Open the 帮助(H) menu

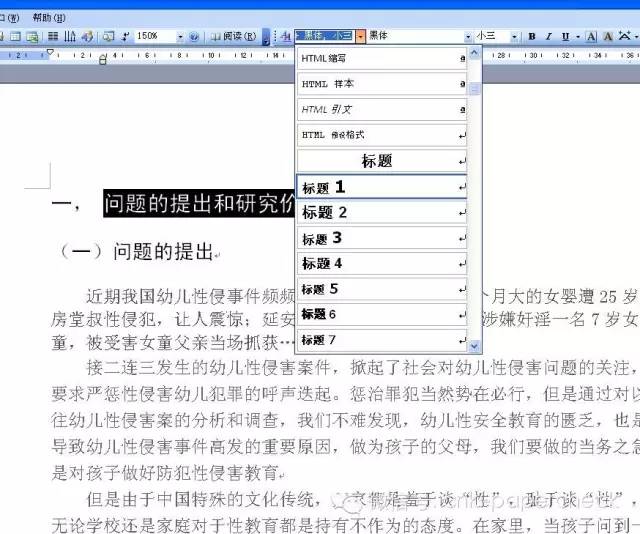49,18
